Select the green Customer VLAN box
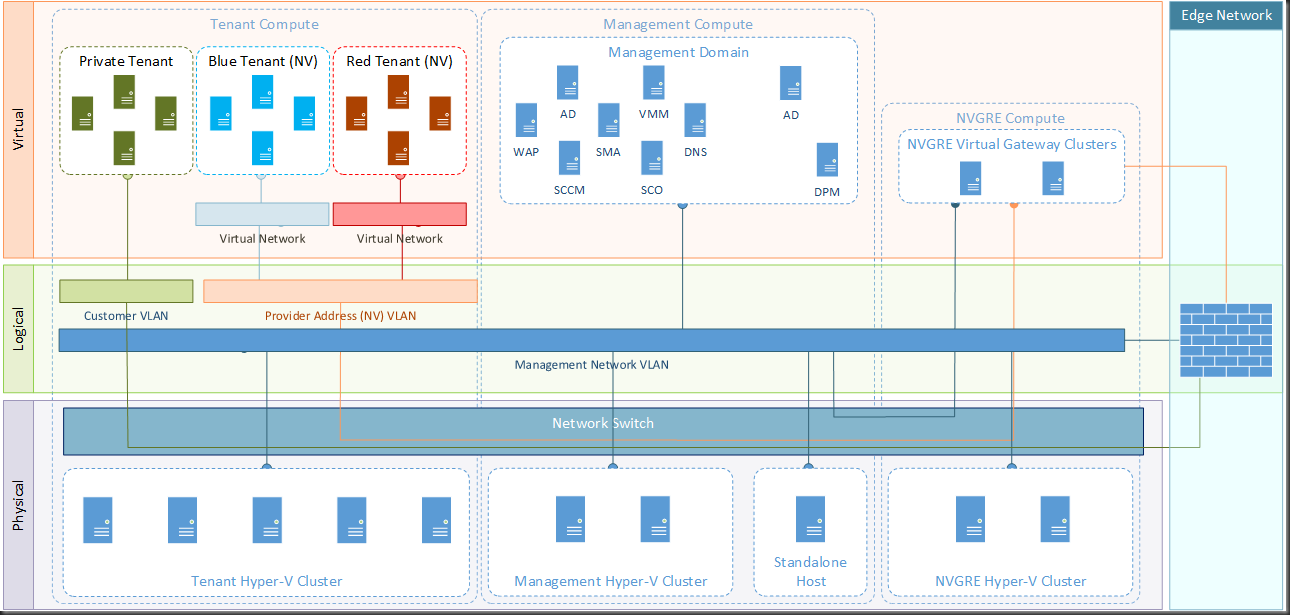This screenshot has height=615, width=1290. pyautogui.click(x=126, y=291)
